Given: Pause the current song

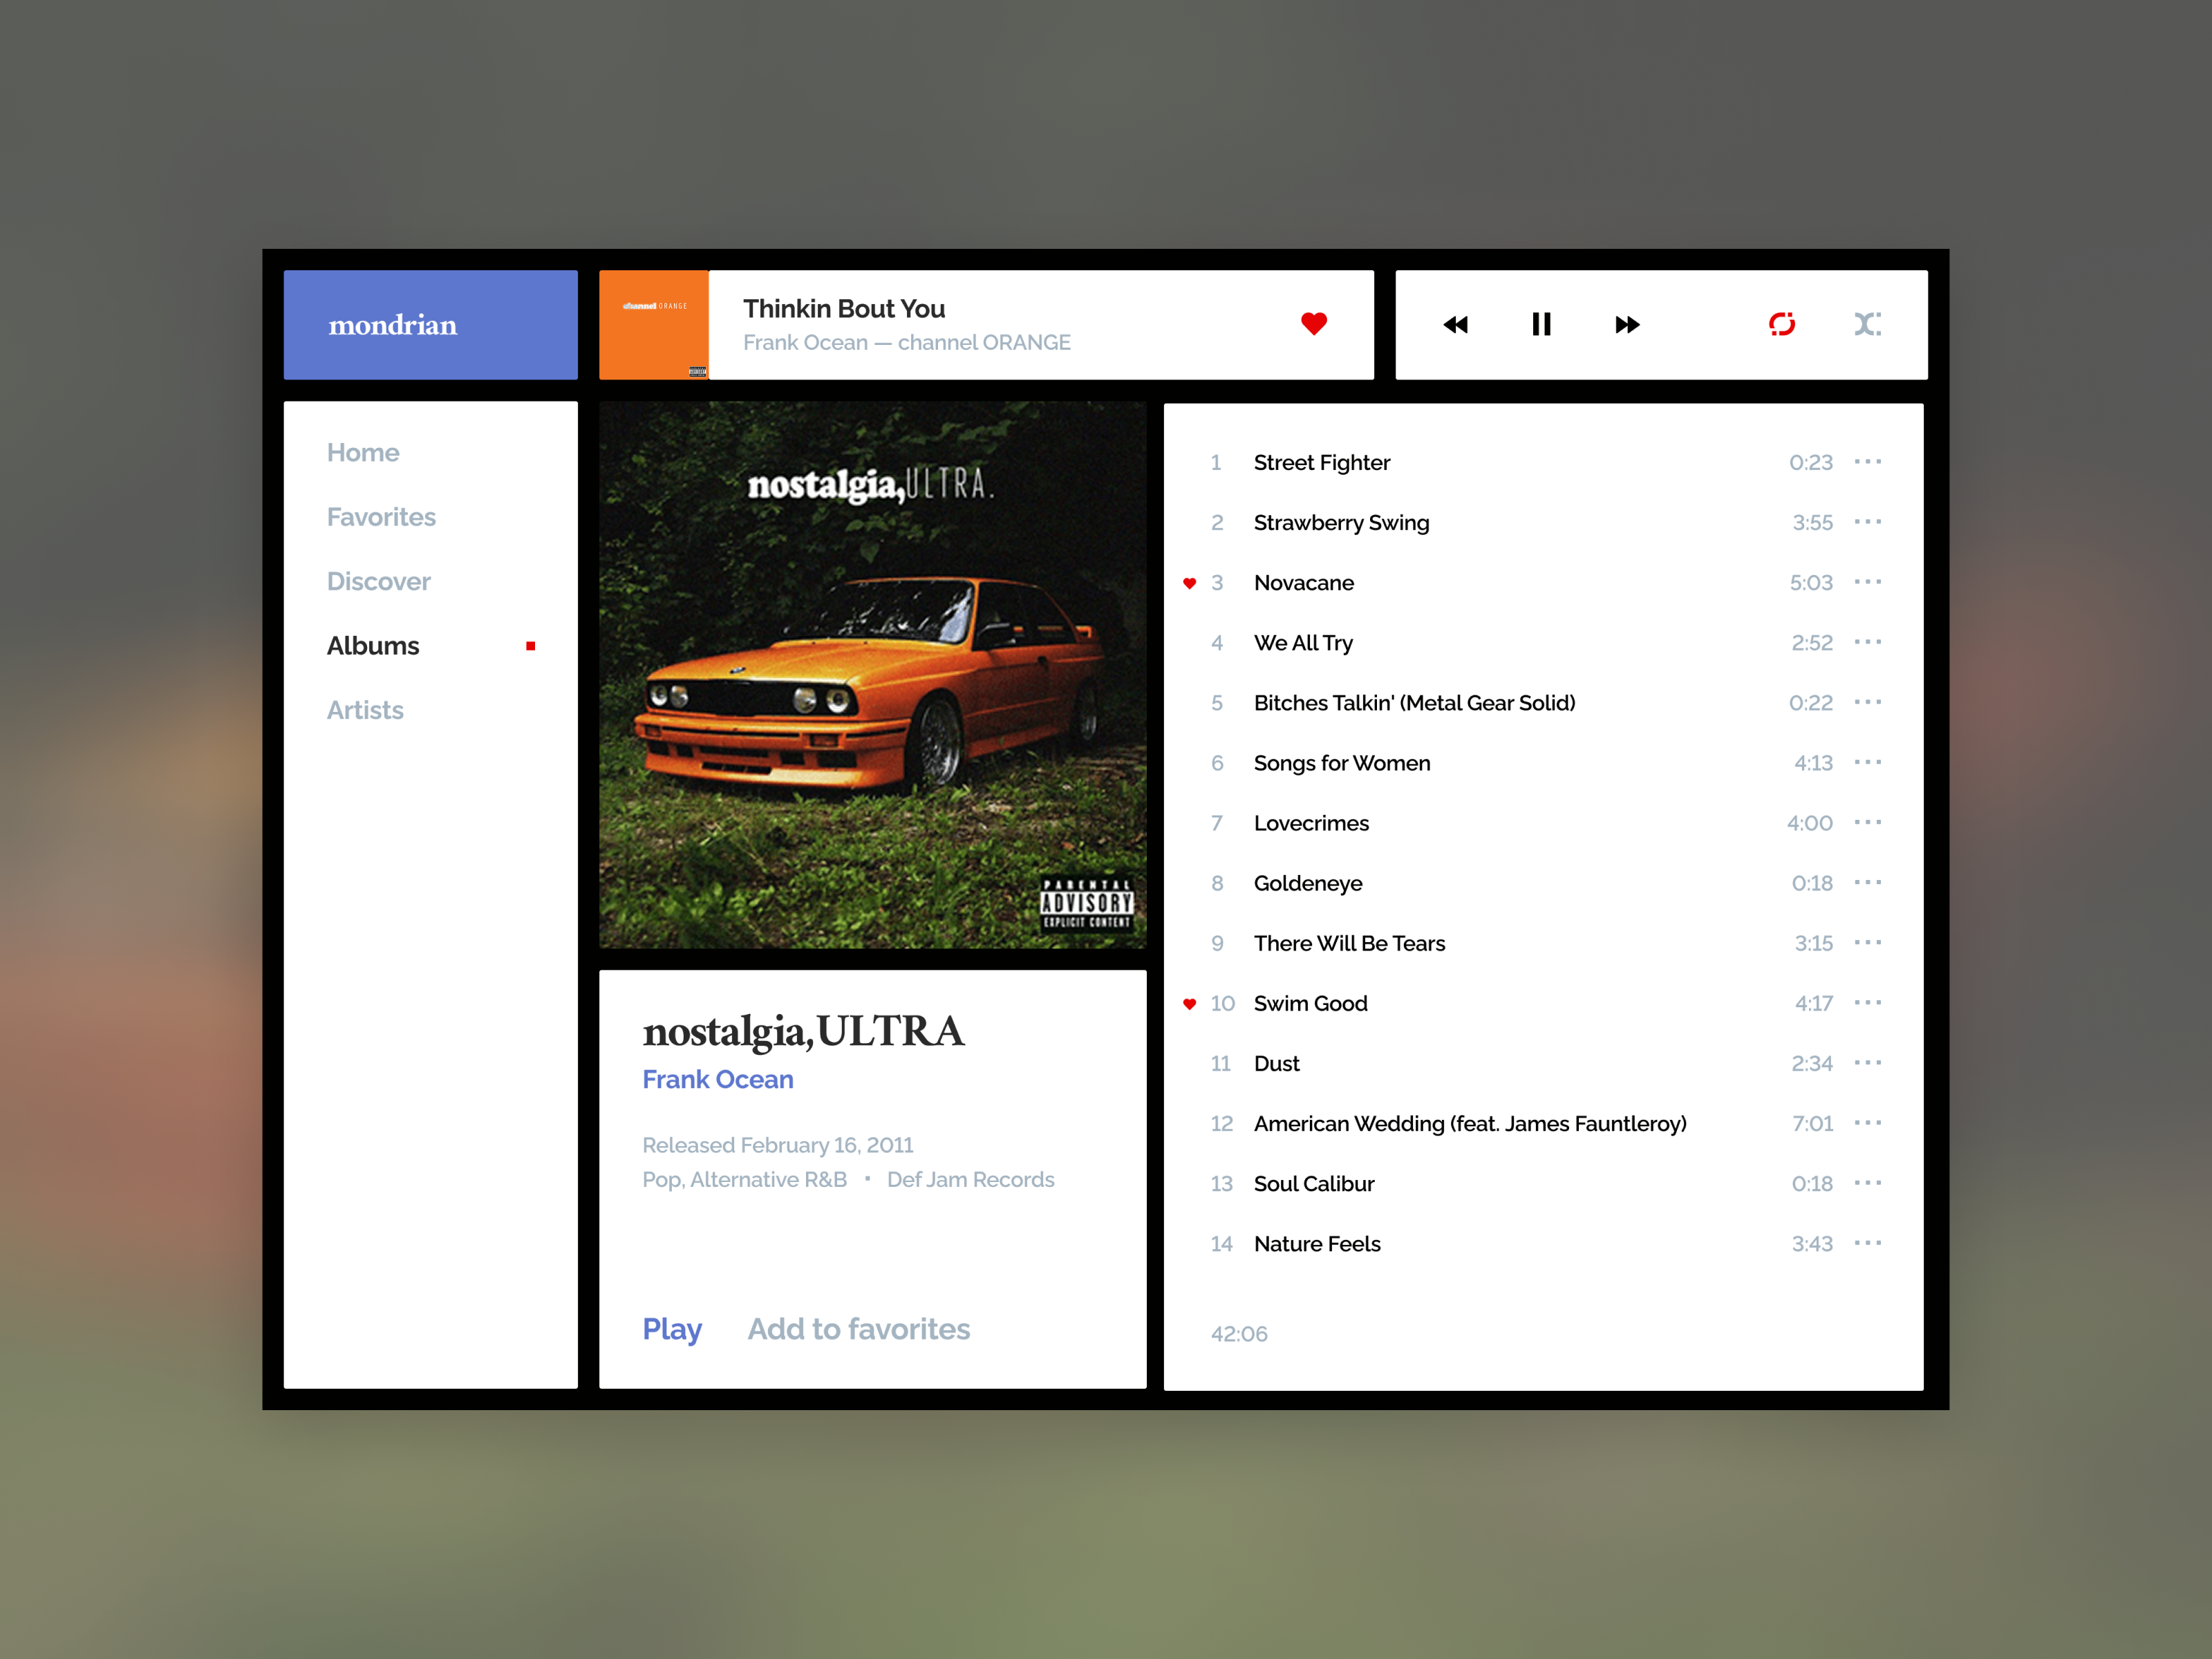Looking at the screenshot, I should 1541,324.
